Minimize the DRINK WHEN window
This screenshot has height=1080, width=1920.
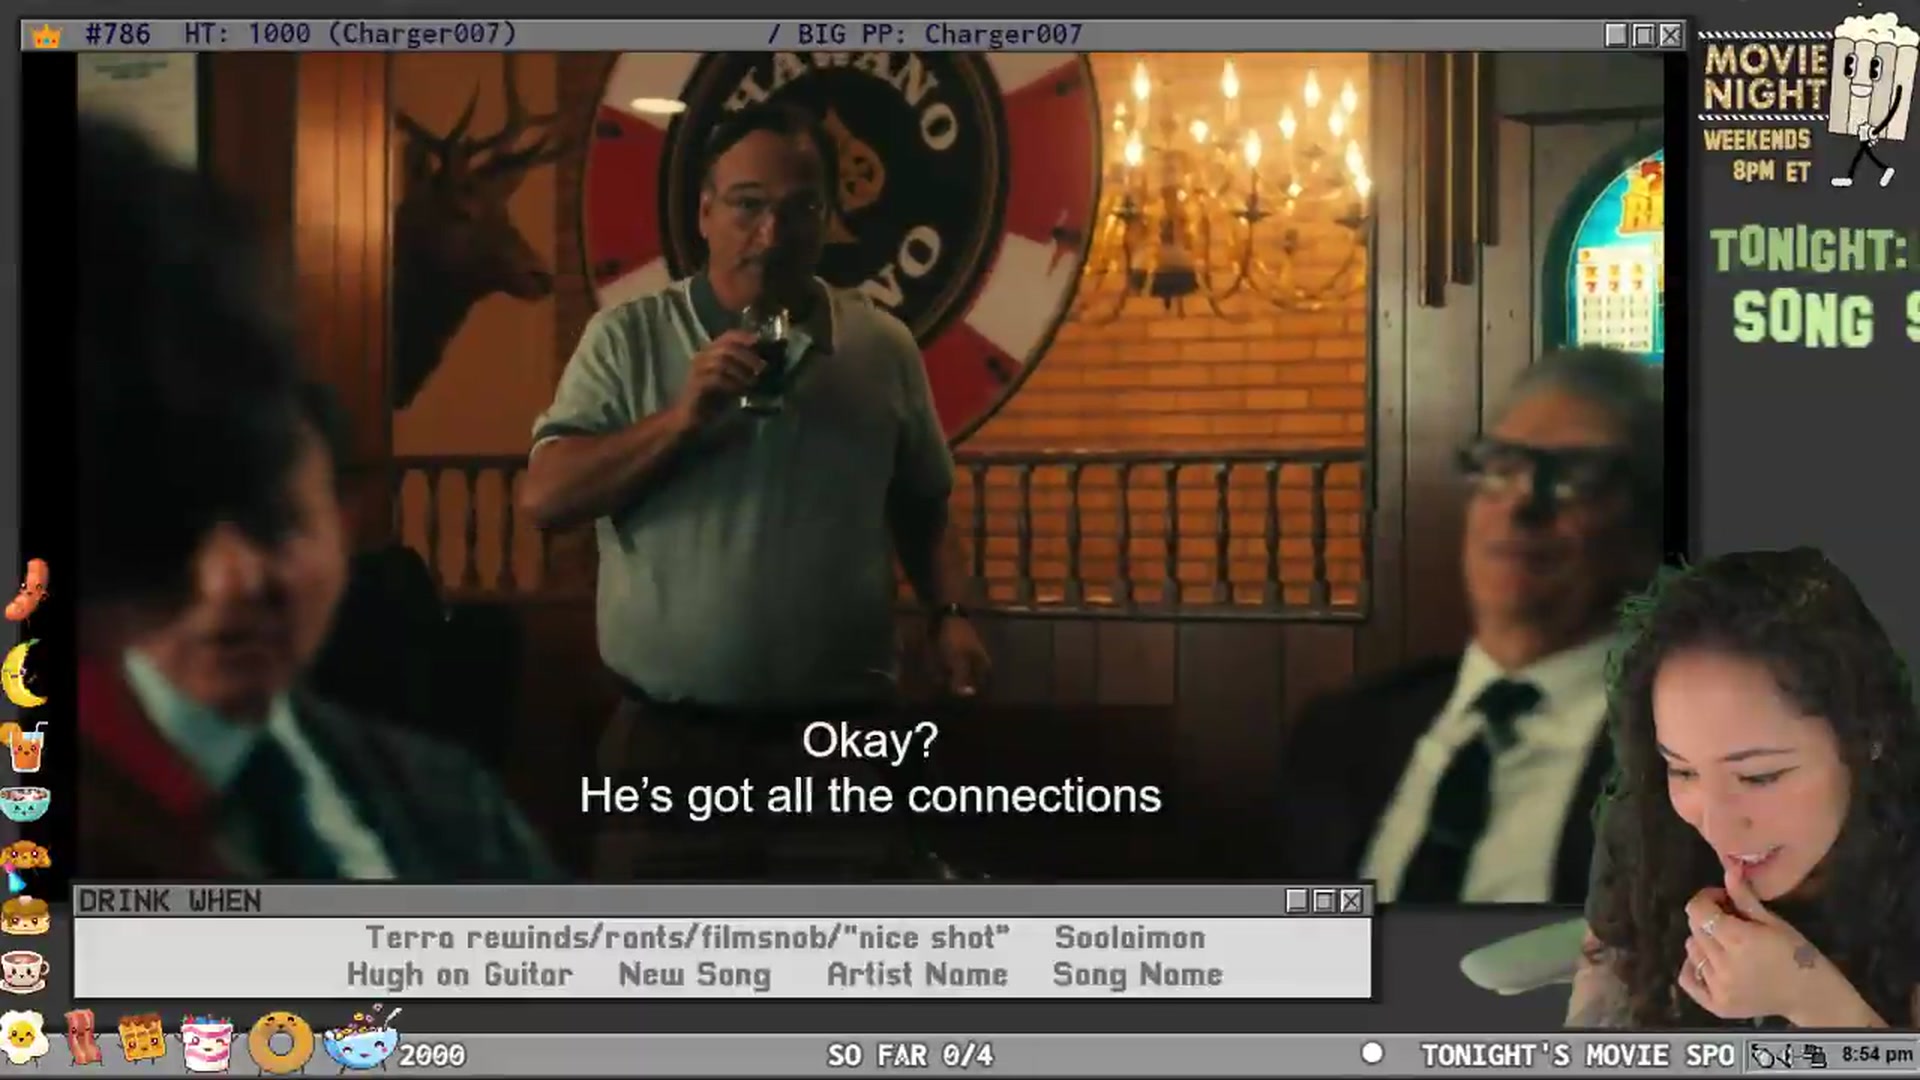pyautogui.click(x=1297, y=901)
